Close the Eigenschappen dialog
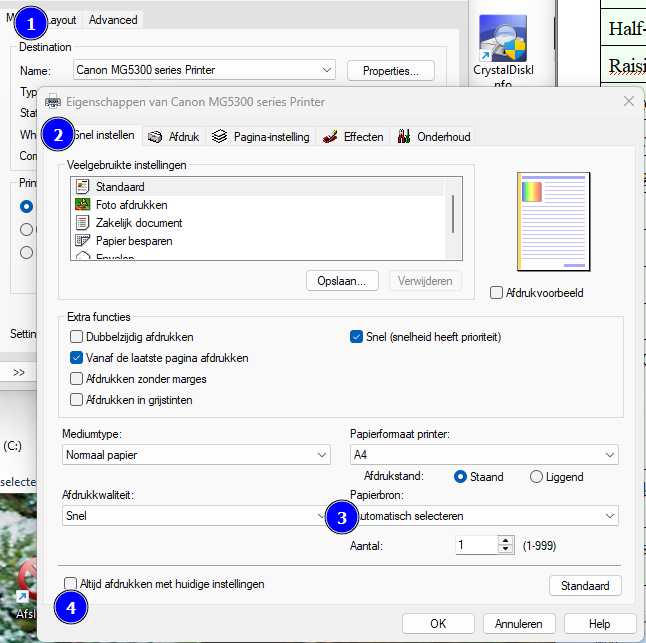 pos(629,101)
